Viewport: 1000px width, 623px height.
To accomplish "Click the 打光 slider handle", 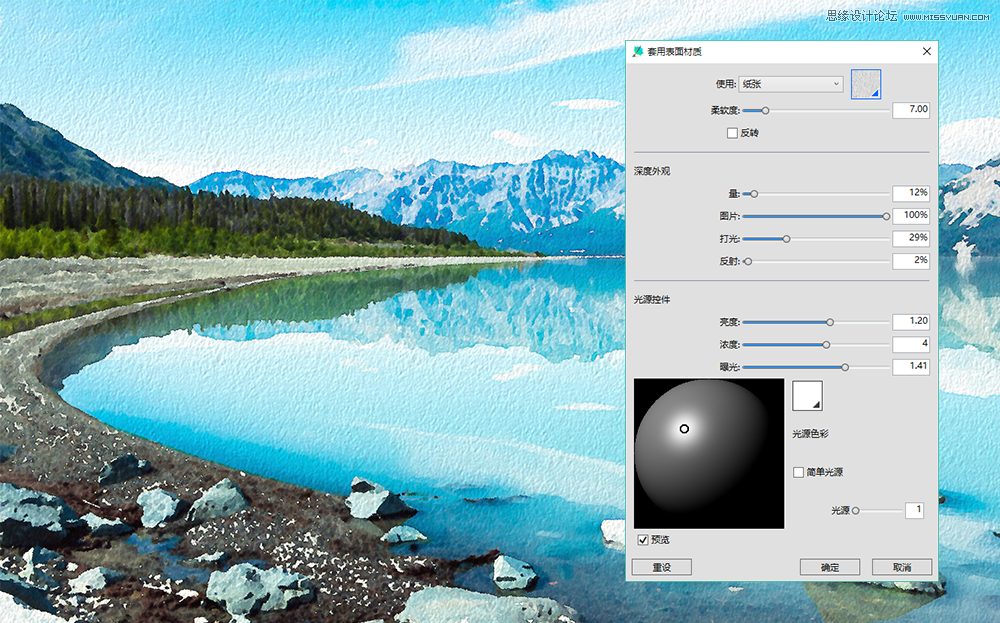I will [786, 238].
